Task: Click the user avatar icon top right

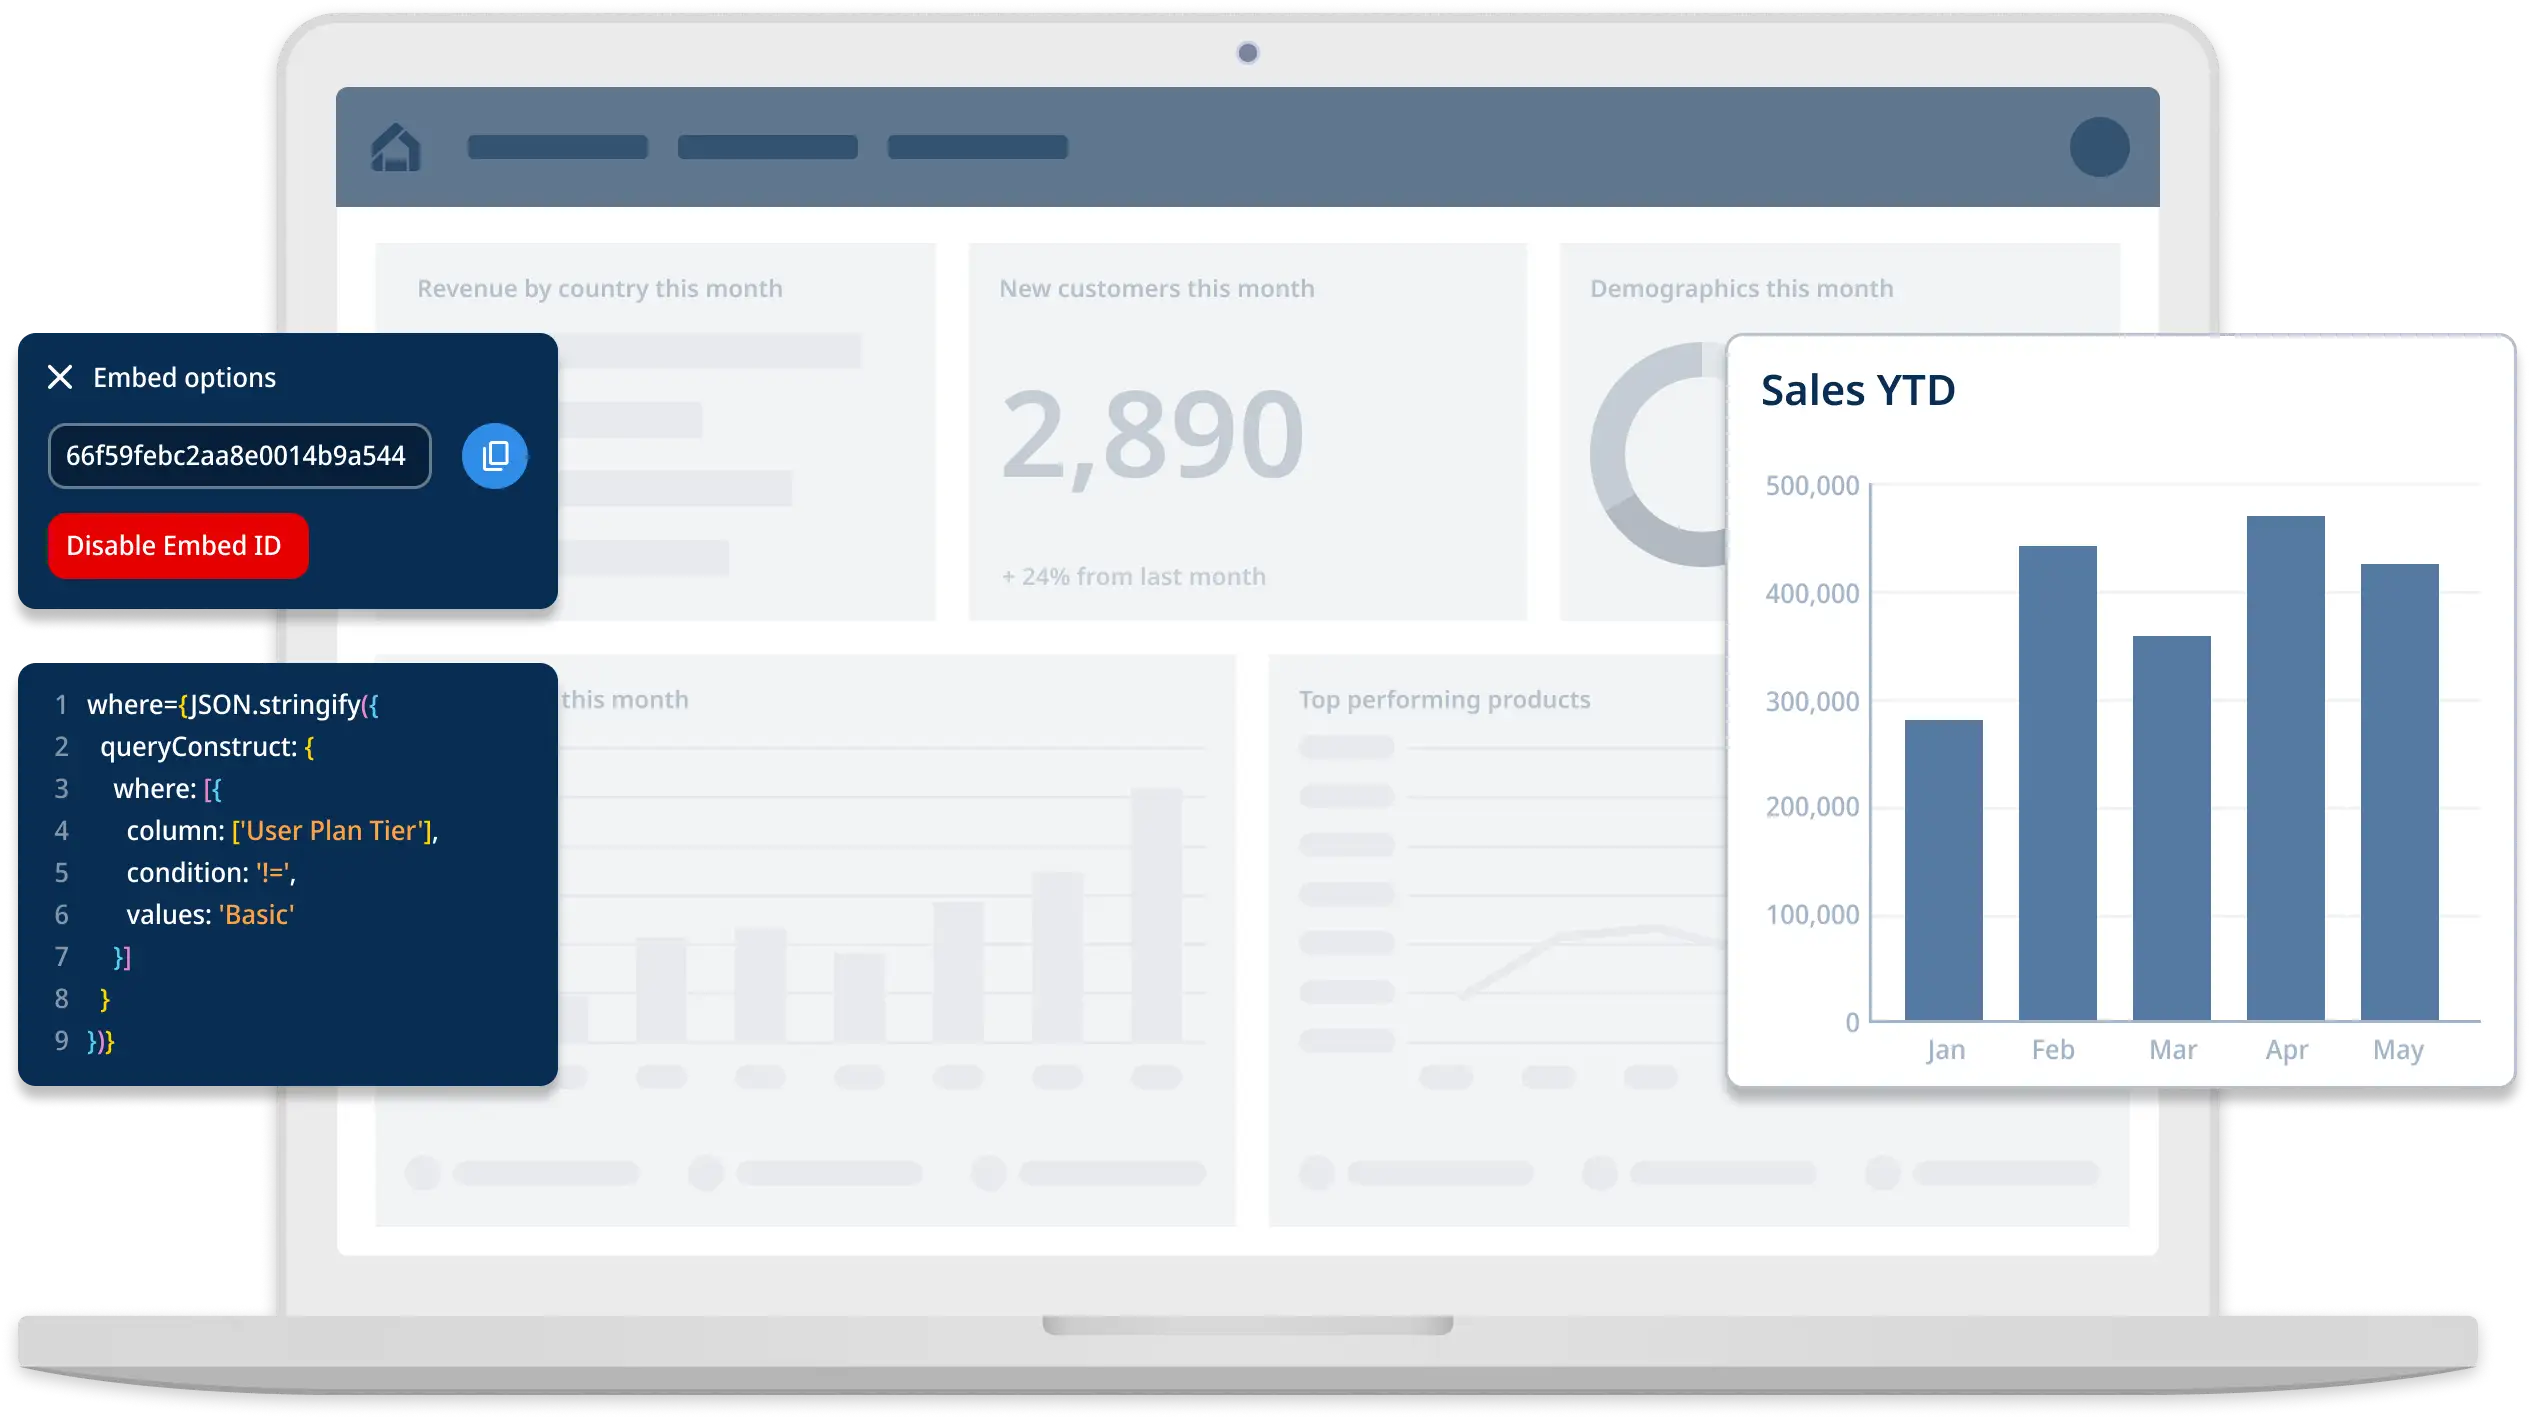Action: click(x=2100, y=146)
